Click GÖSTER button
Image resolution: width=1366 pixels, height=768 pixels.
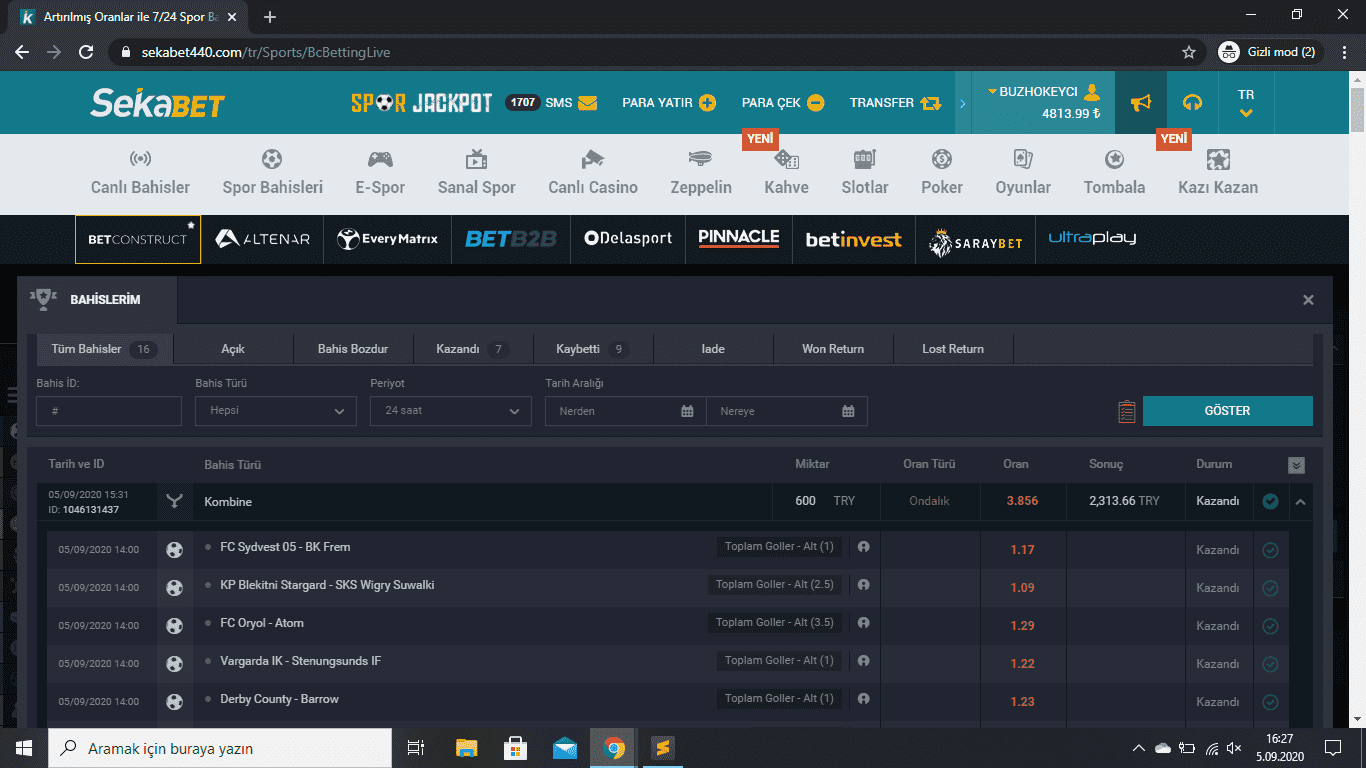point(1228,411)
